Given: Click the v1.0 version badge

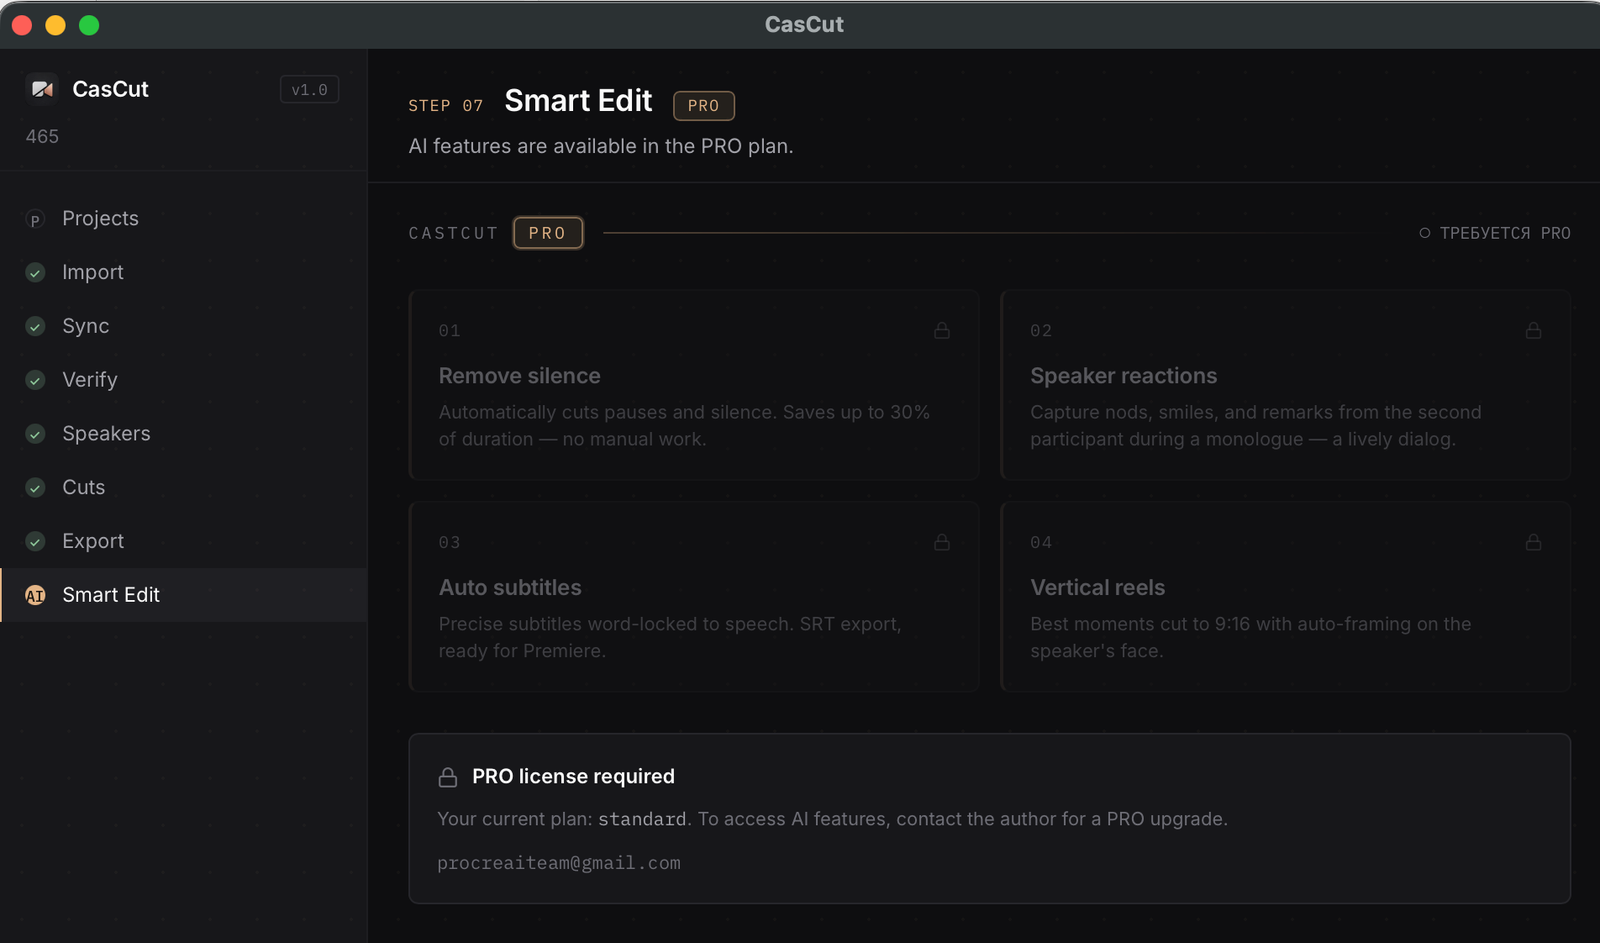Looking at the screenshot, I should pos(310,90).
